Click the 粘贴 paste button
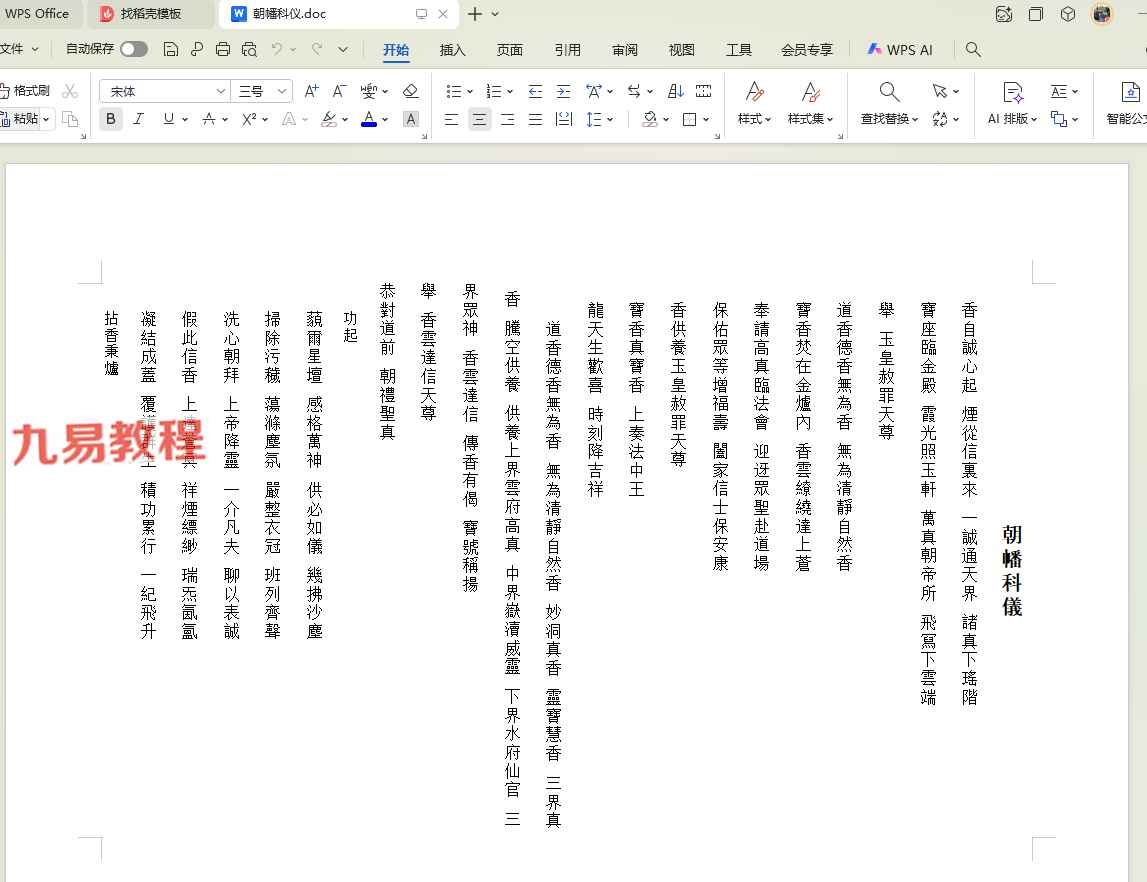 click(20, 118)
